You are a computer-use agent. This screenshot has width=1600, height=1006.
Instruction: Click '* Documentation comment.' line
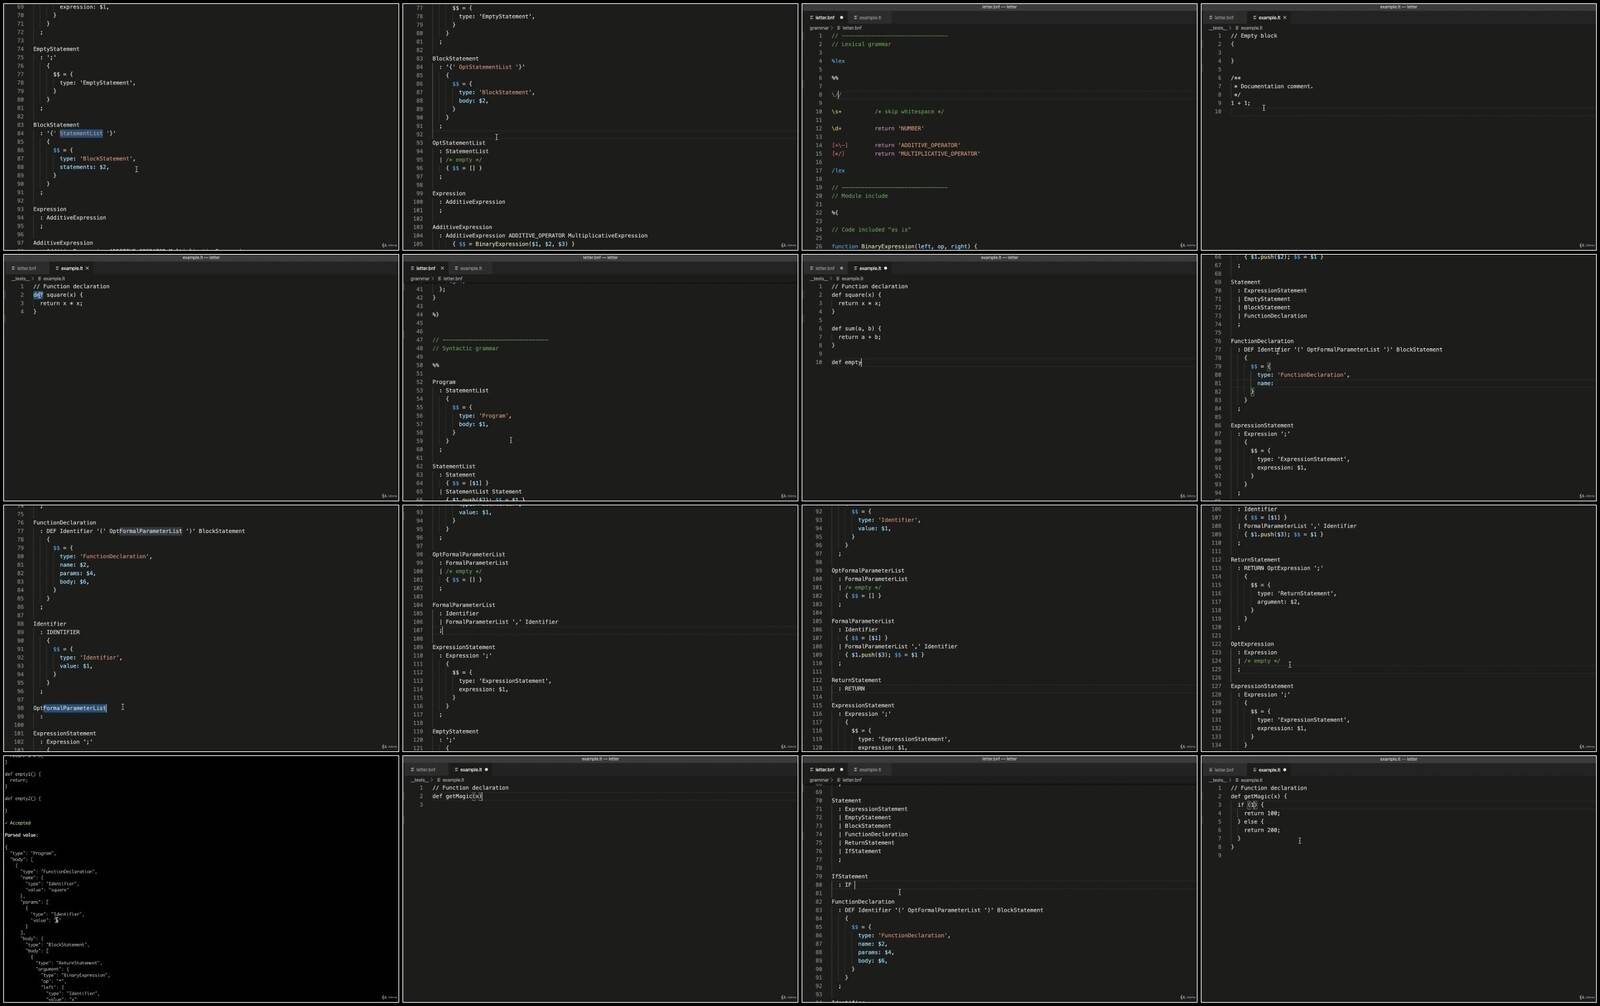point(1274,86)
